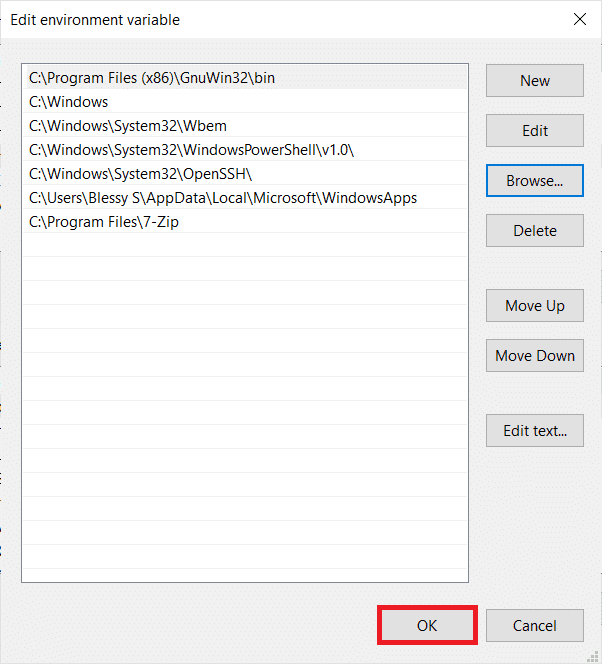Select the WindowsPowerShell\v1.0\ path entry

point(245,149)
